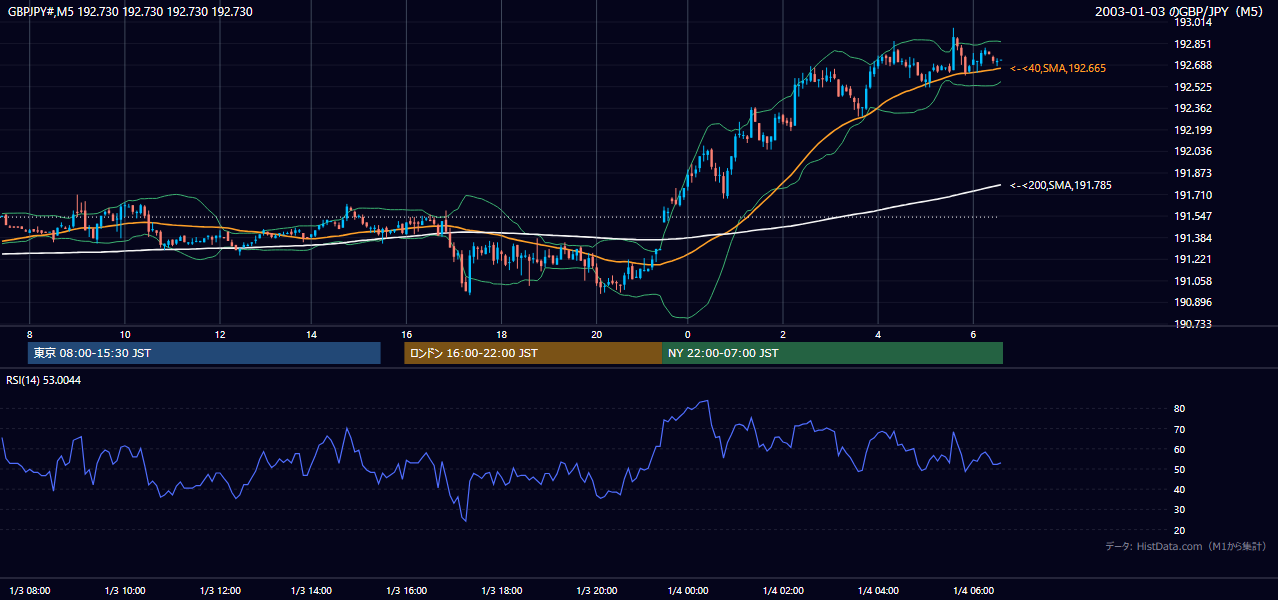Click hour label 10 under the price chart

[x=124, y=334]
